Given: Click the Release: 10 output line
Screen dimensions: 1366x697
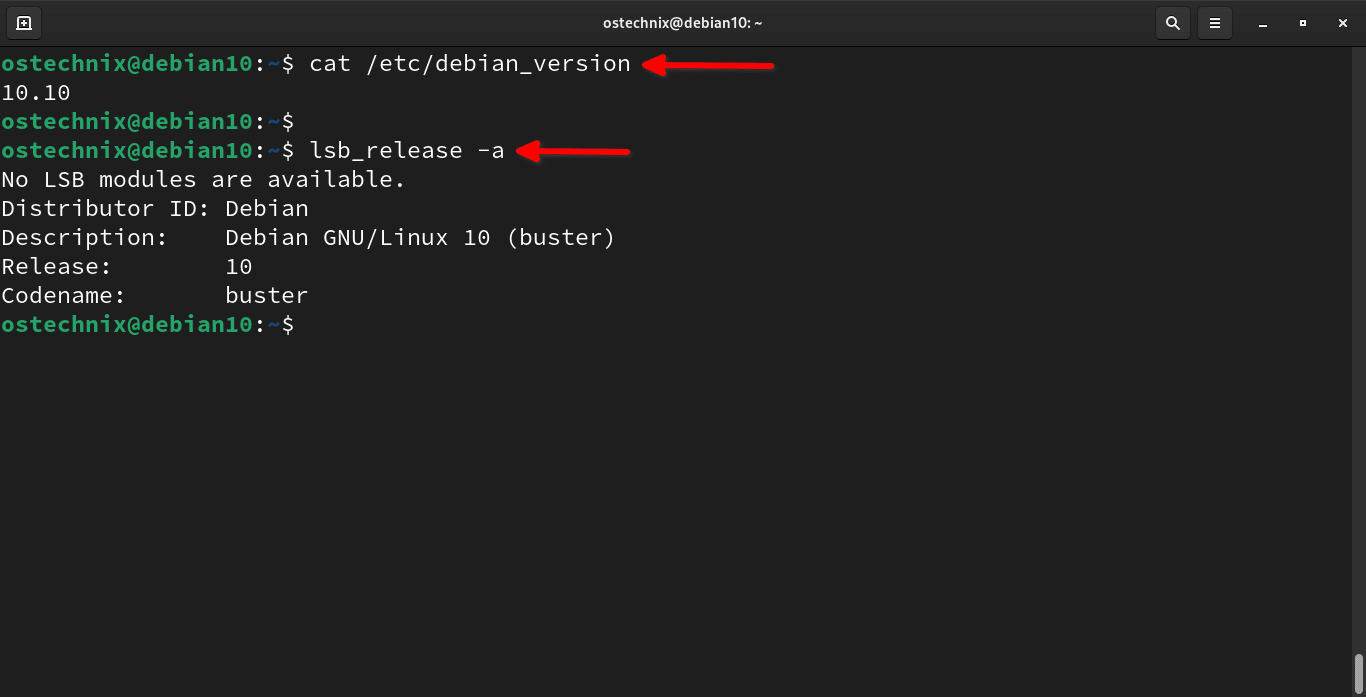Looking at the screenshot, I should (120, 266).
